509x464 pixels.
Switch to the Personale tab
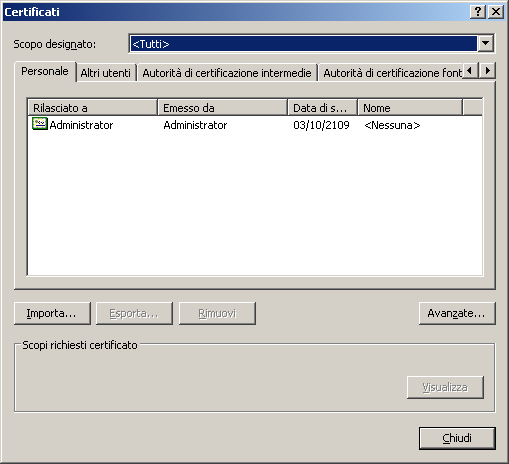click(45, 71)
